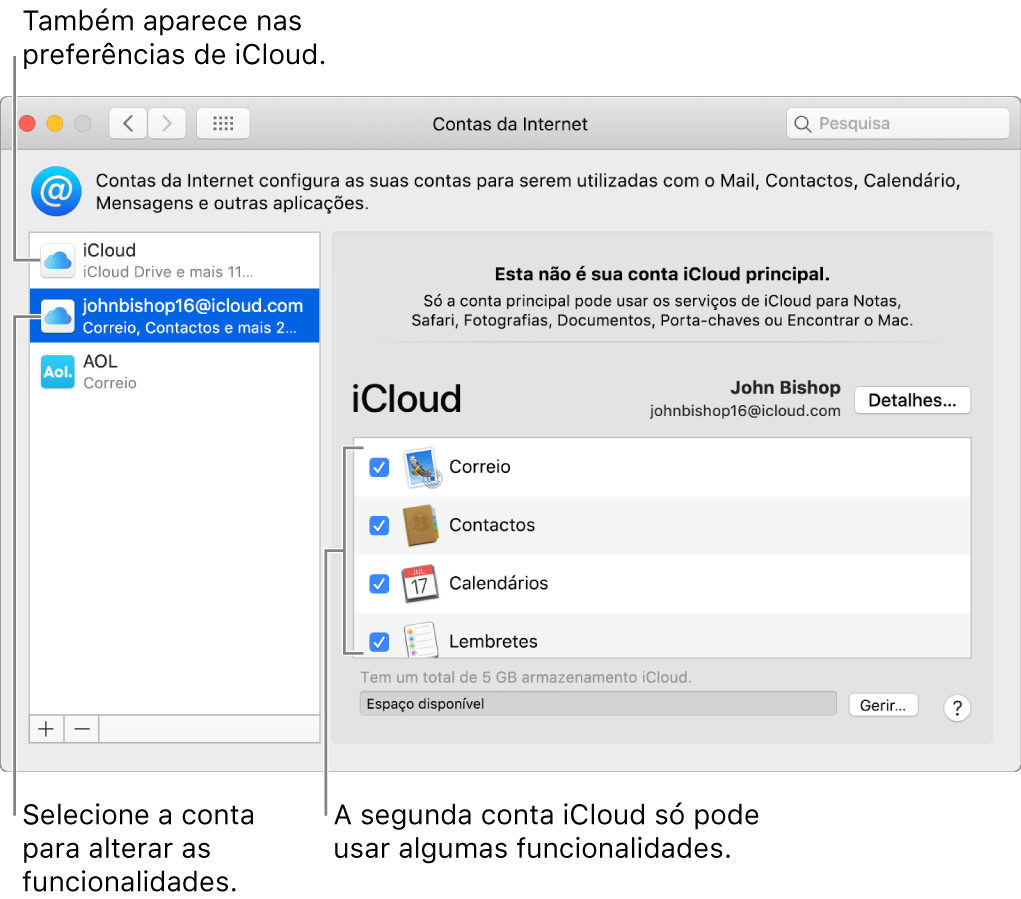Click the back navigation arrow

pyautogui.click(x=128, y=123)
